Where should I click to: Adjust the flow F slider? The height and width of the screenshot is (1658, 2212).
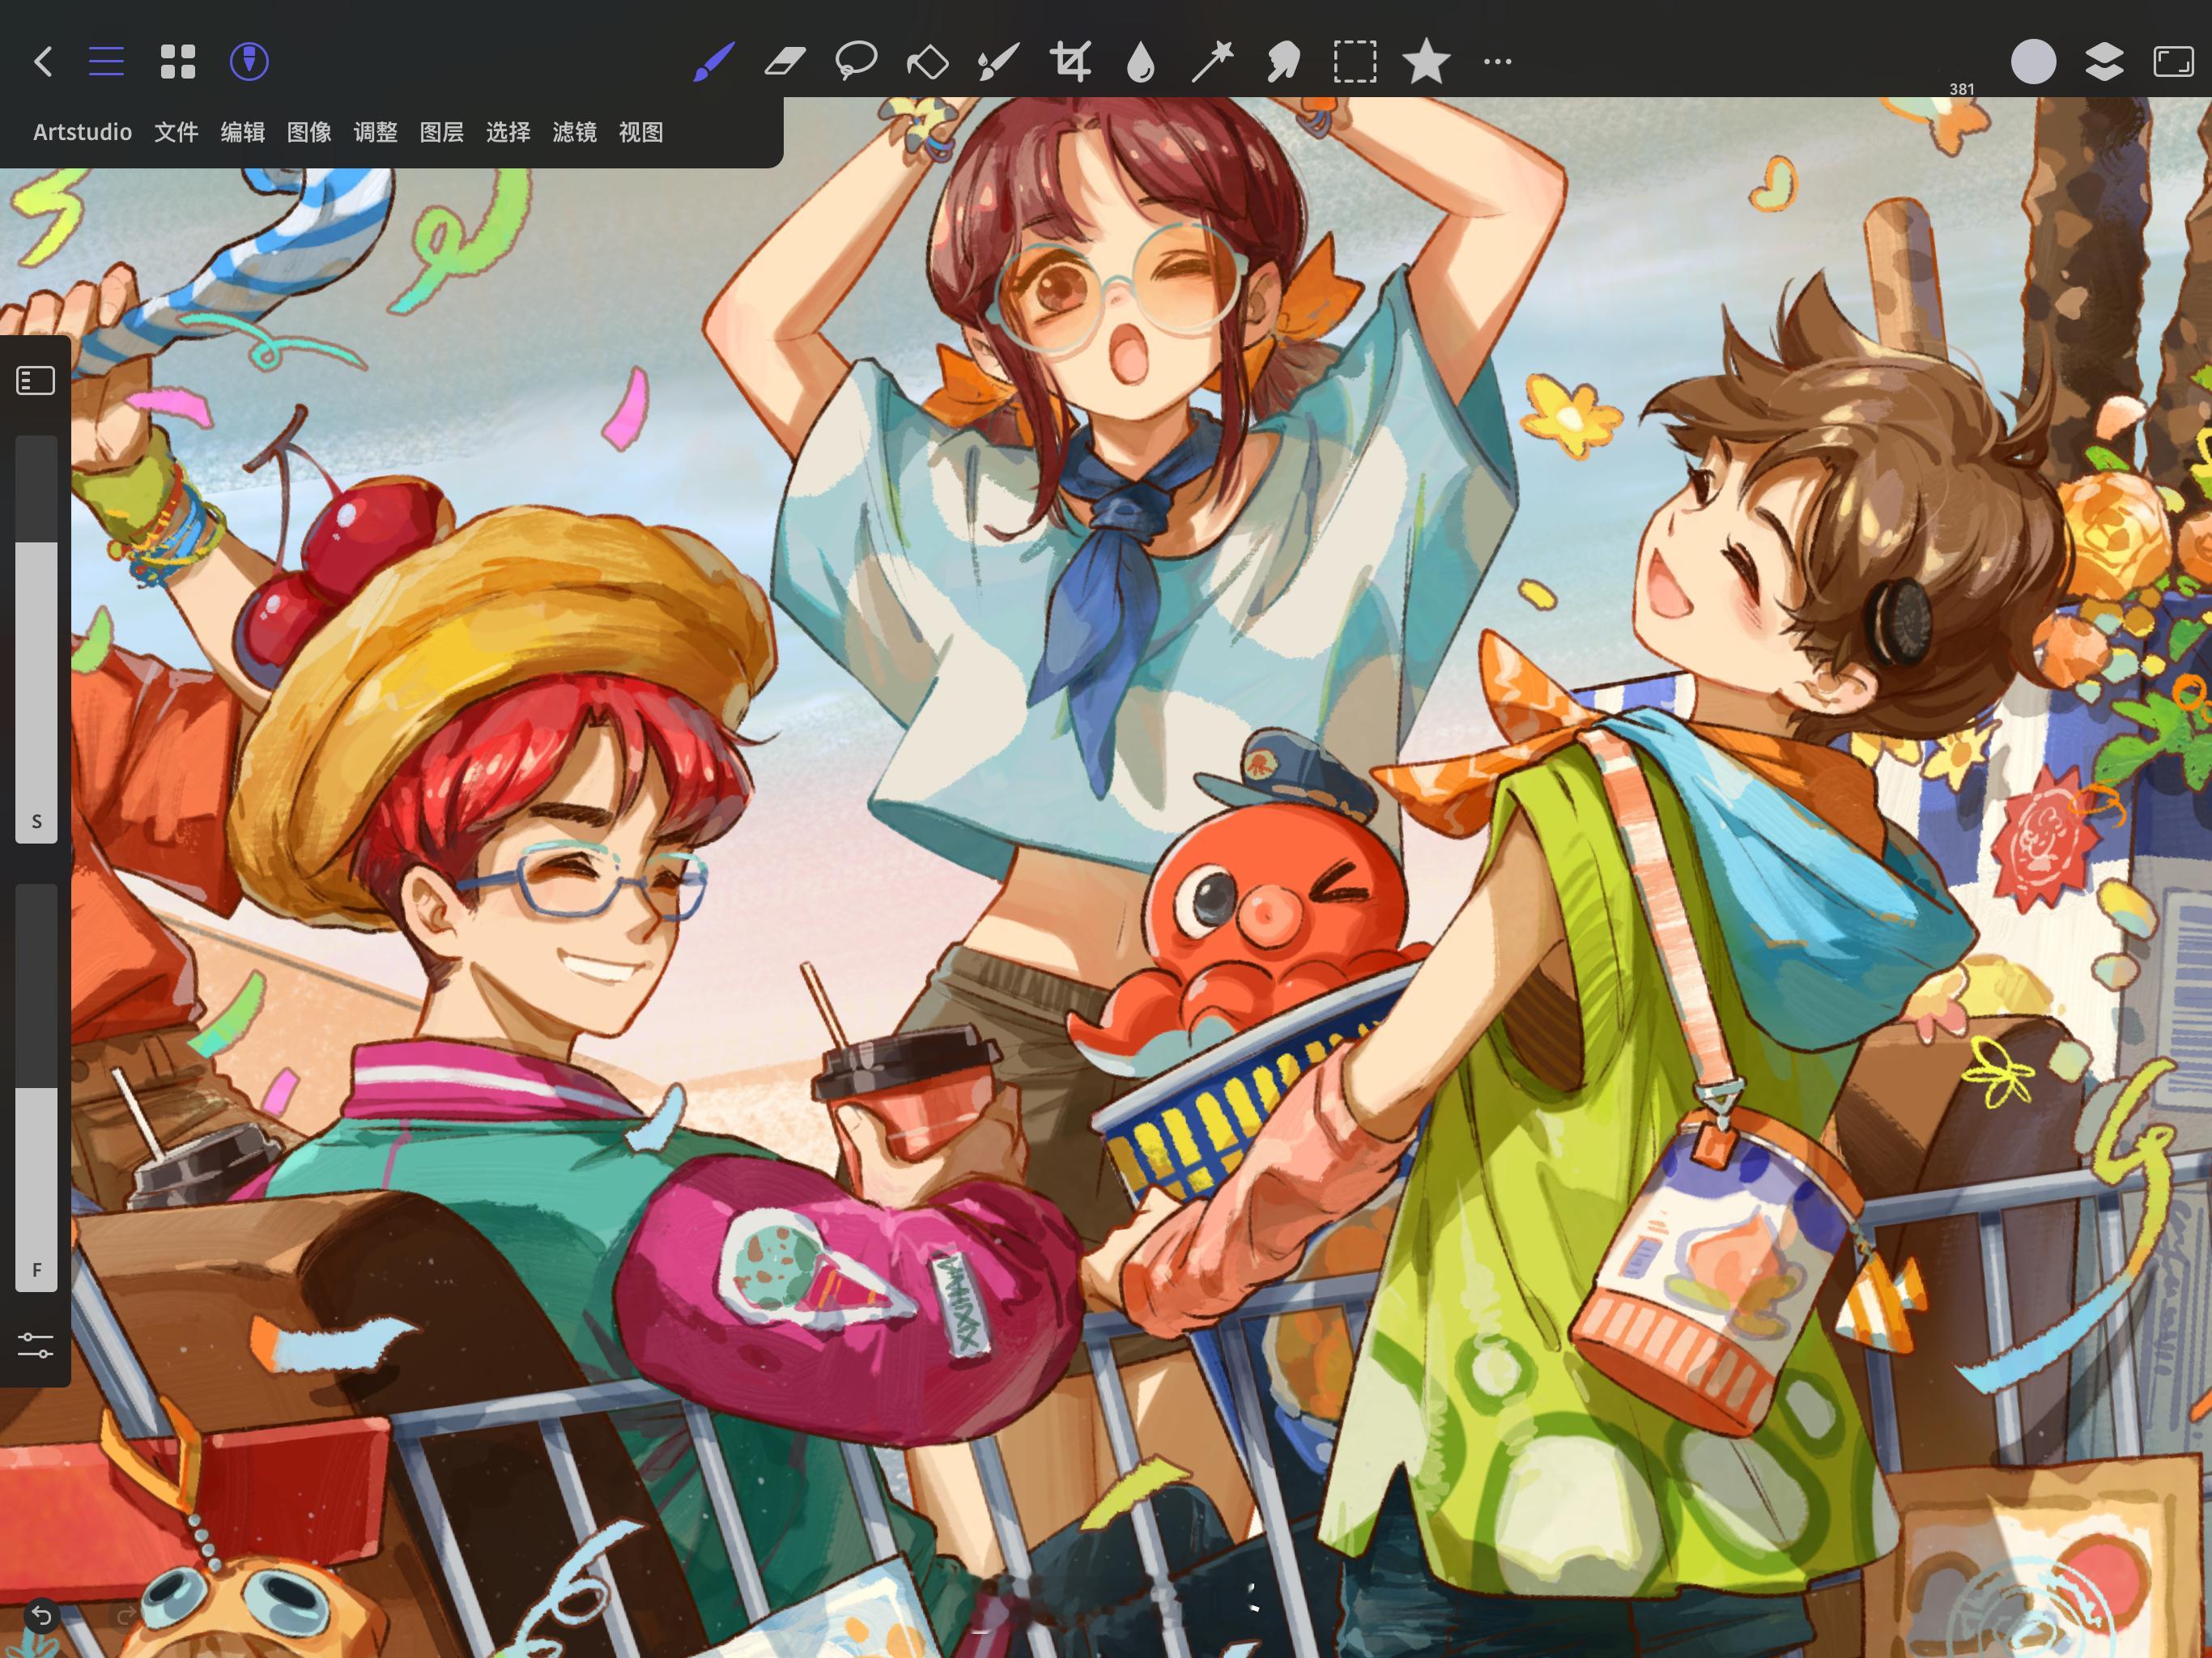(x=36, y=1087)
